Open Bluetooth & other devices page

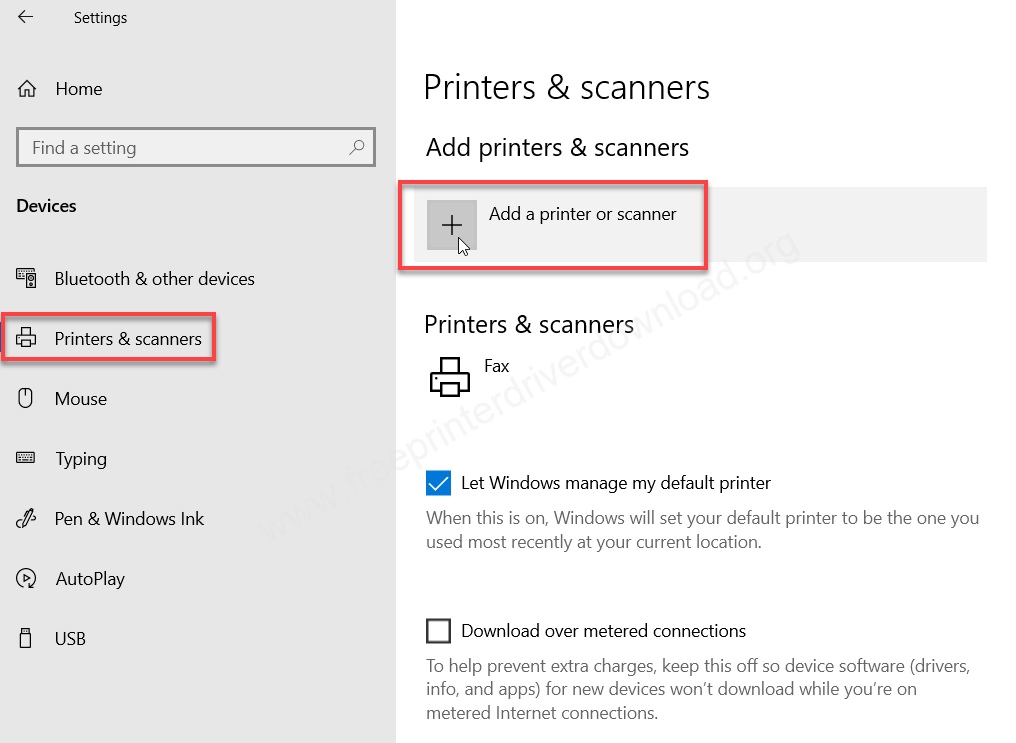pyautogui.click(x=154, y=279)
